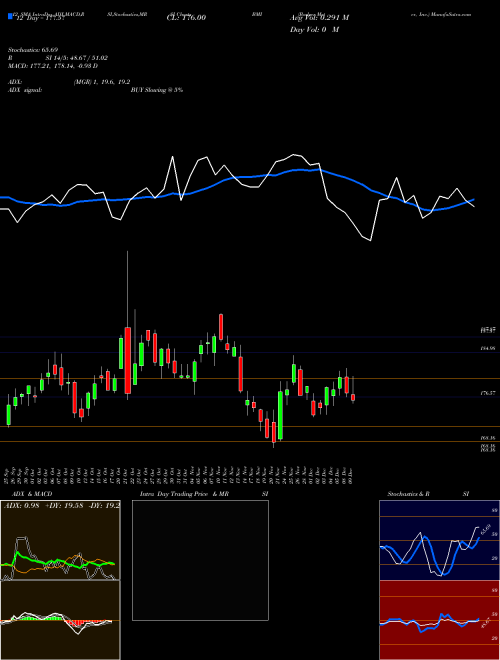This screenshot has height=660, width=500.
Task: Select the closing price CL: 176.00
Action: tap(186, 18)
